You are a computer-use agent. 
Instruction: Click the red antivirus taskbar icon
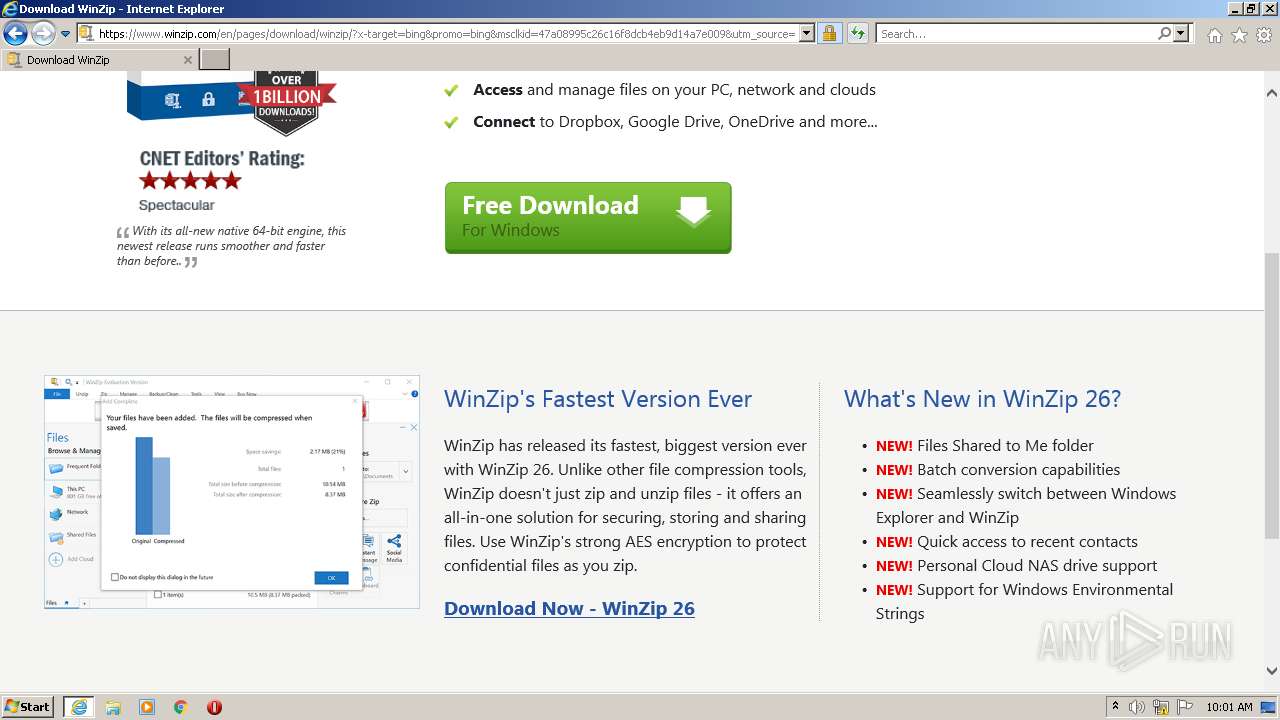[x=214, y=707]
